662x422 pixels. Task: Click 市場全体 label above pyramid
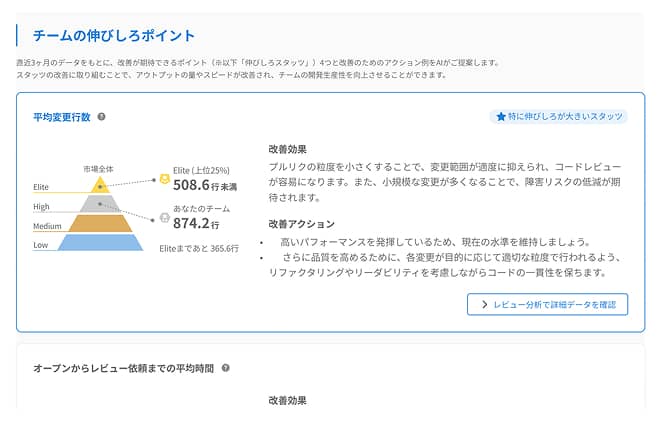[98, 169]
